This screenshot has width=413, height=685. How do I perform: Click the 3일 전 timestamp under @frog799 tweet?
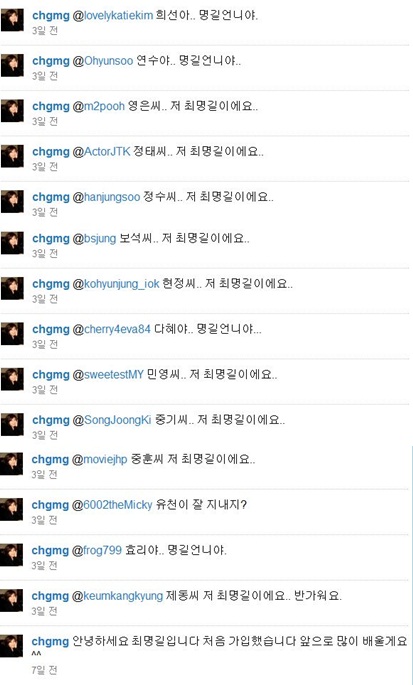coord(44,566)
